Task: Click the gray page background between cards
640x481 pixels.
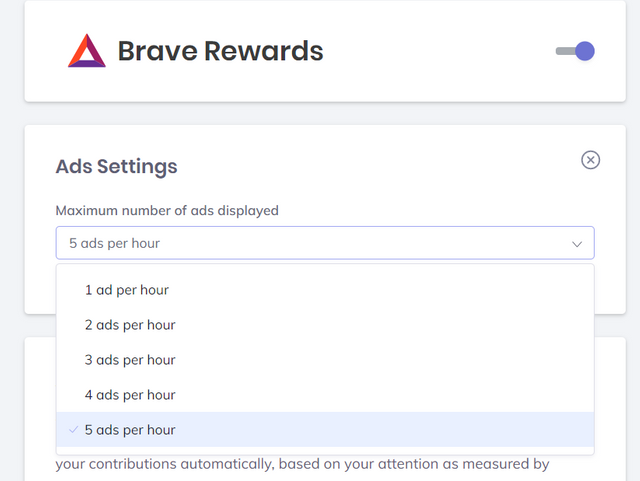Action: tap(325, 114)
